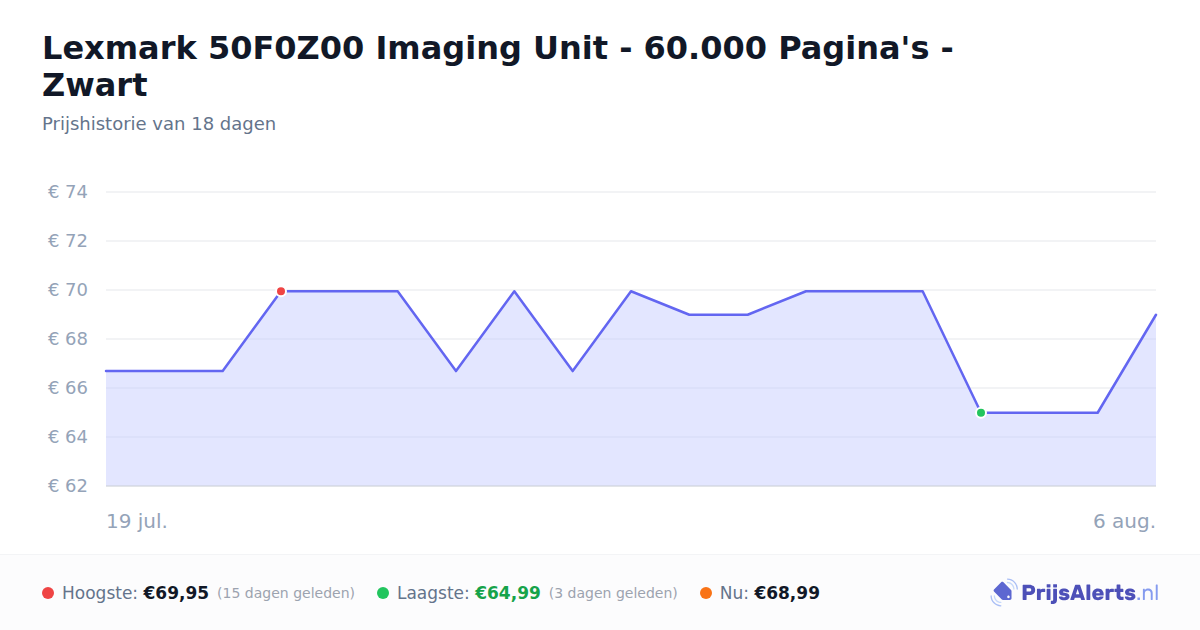
Task: Click the green lowest price marker on chart
Action: click(x=981, y=413)
